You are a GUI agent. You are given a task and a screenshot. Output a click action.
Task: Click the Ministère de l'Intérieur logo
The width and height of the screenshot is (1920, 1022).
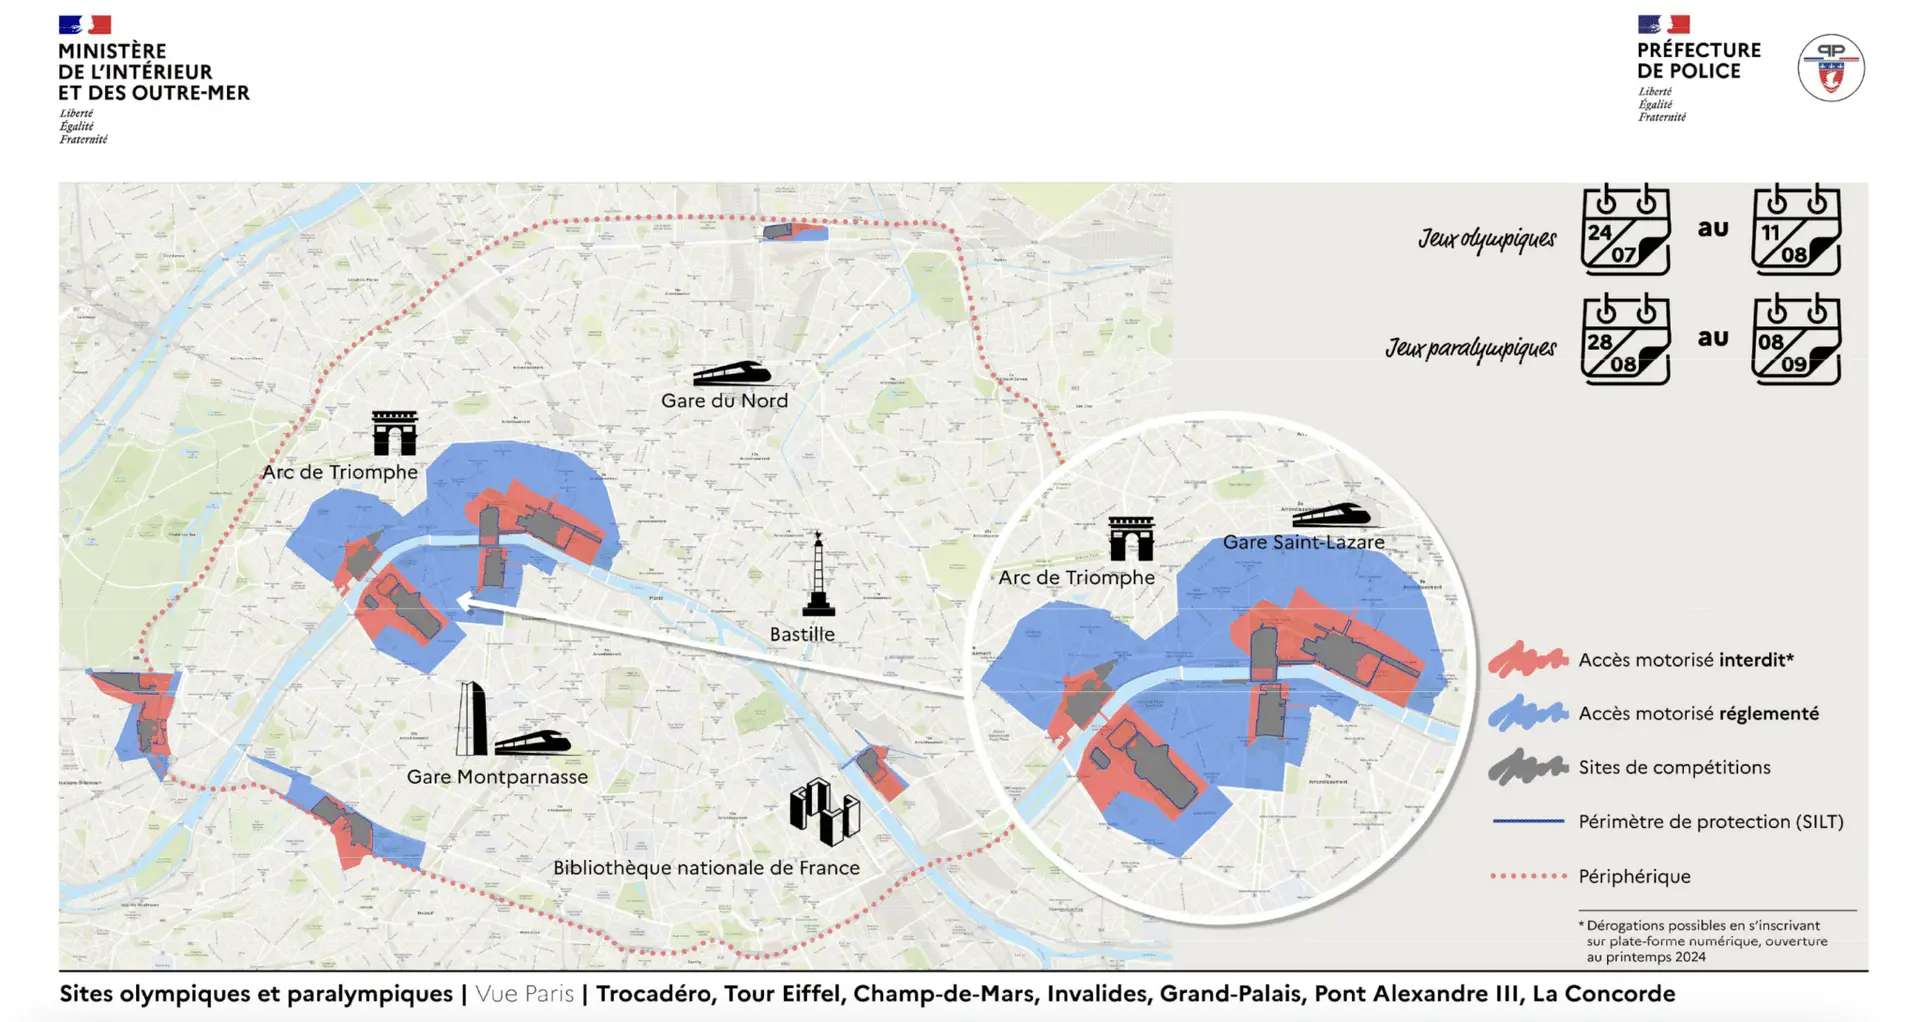tap(153, 80)
